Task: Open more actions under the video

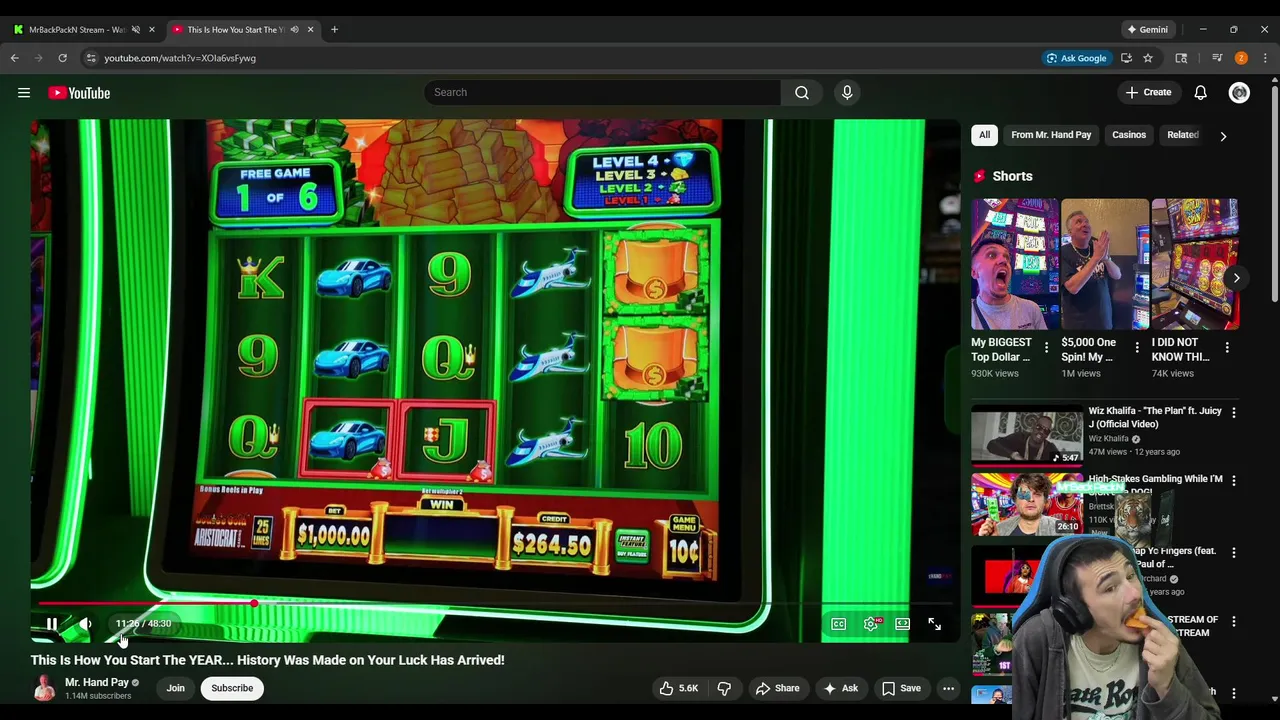Action: [x=948, y=688]
